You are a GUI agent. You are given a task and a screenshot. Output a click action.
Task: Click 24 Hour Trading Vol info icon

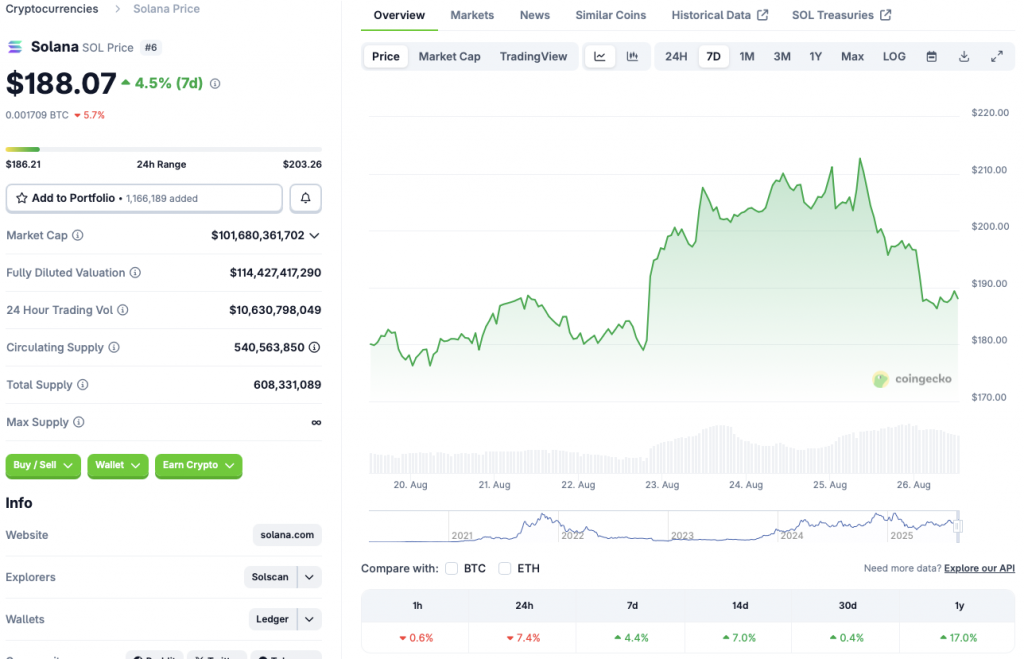coord(123,310)
